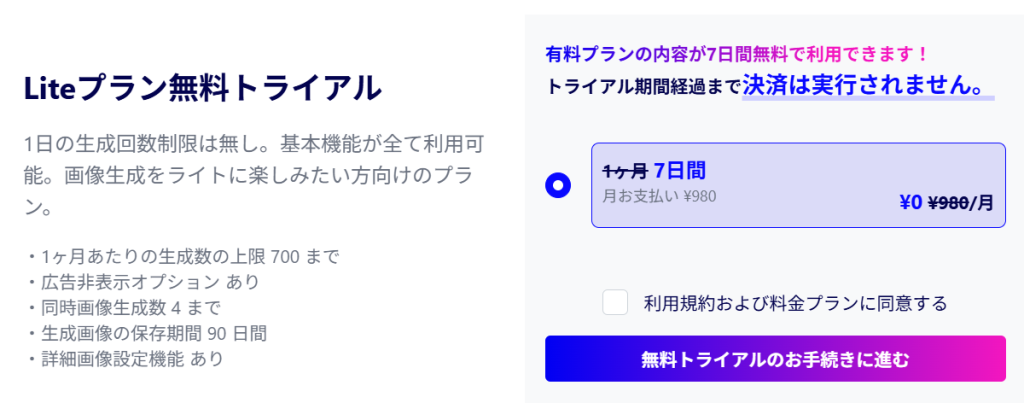Click the strikethrough ¥980/月 price
1024x403 pixels.
coord(961,203)
